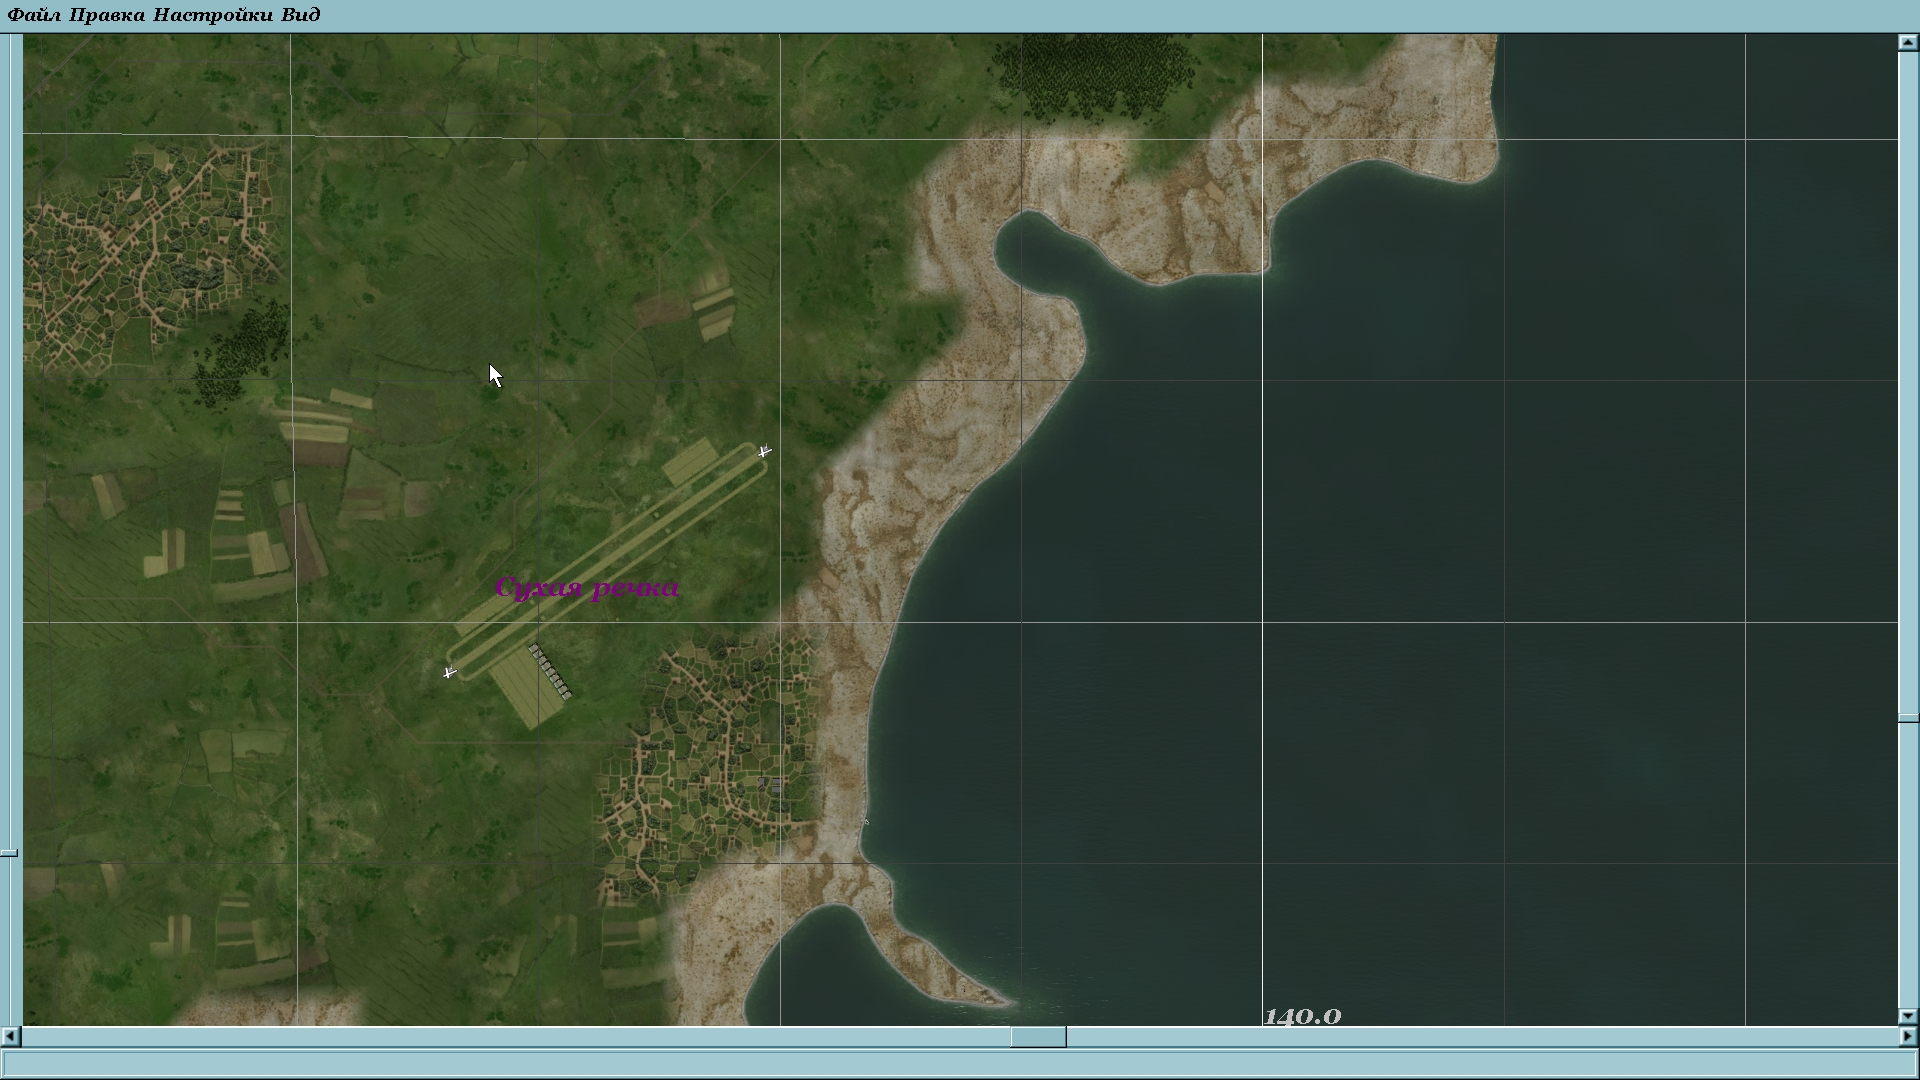The height and width of the screenshot is (1080, 1920).
Task: Select the Сухая речка airfield label
Action: tap(587, 588)
